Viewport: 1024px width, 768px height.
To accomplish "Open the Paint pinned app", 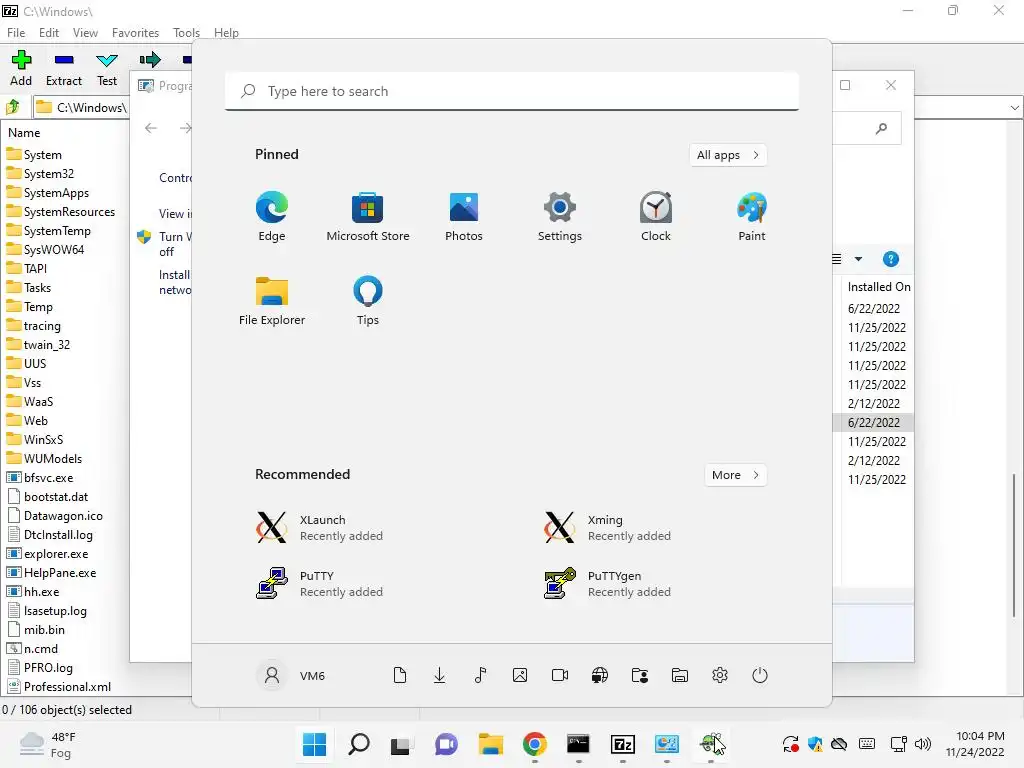I will coord(752,217).
